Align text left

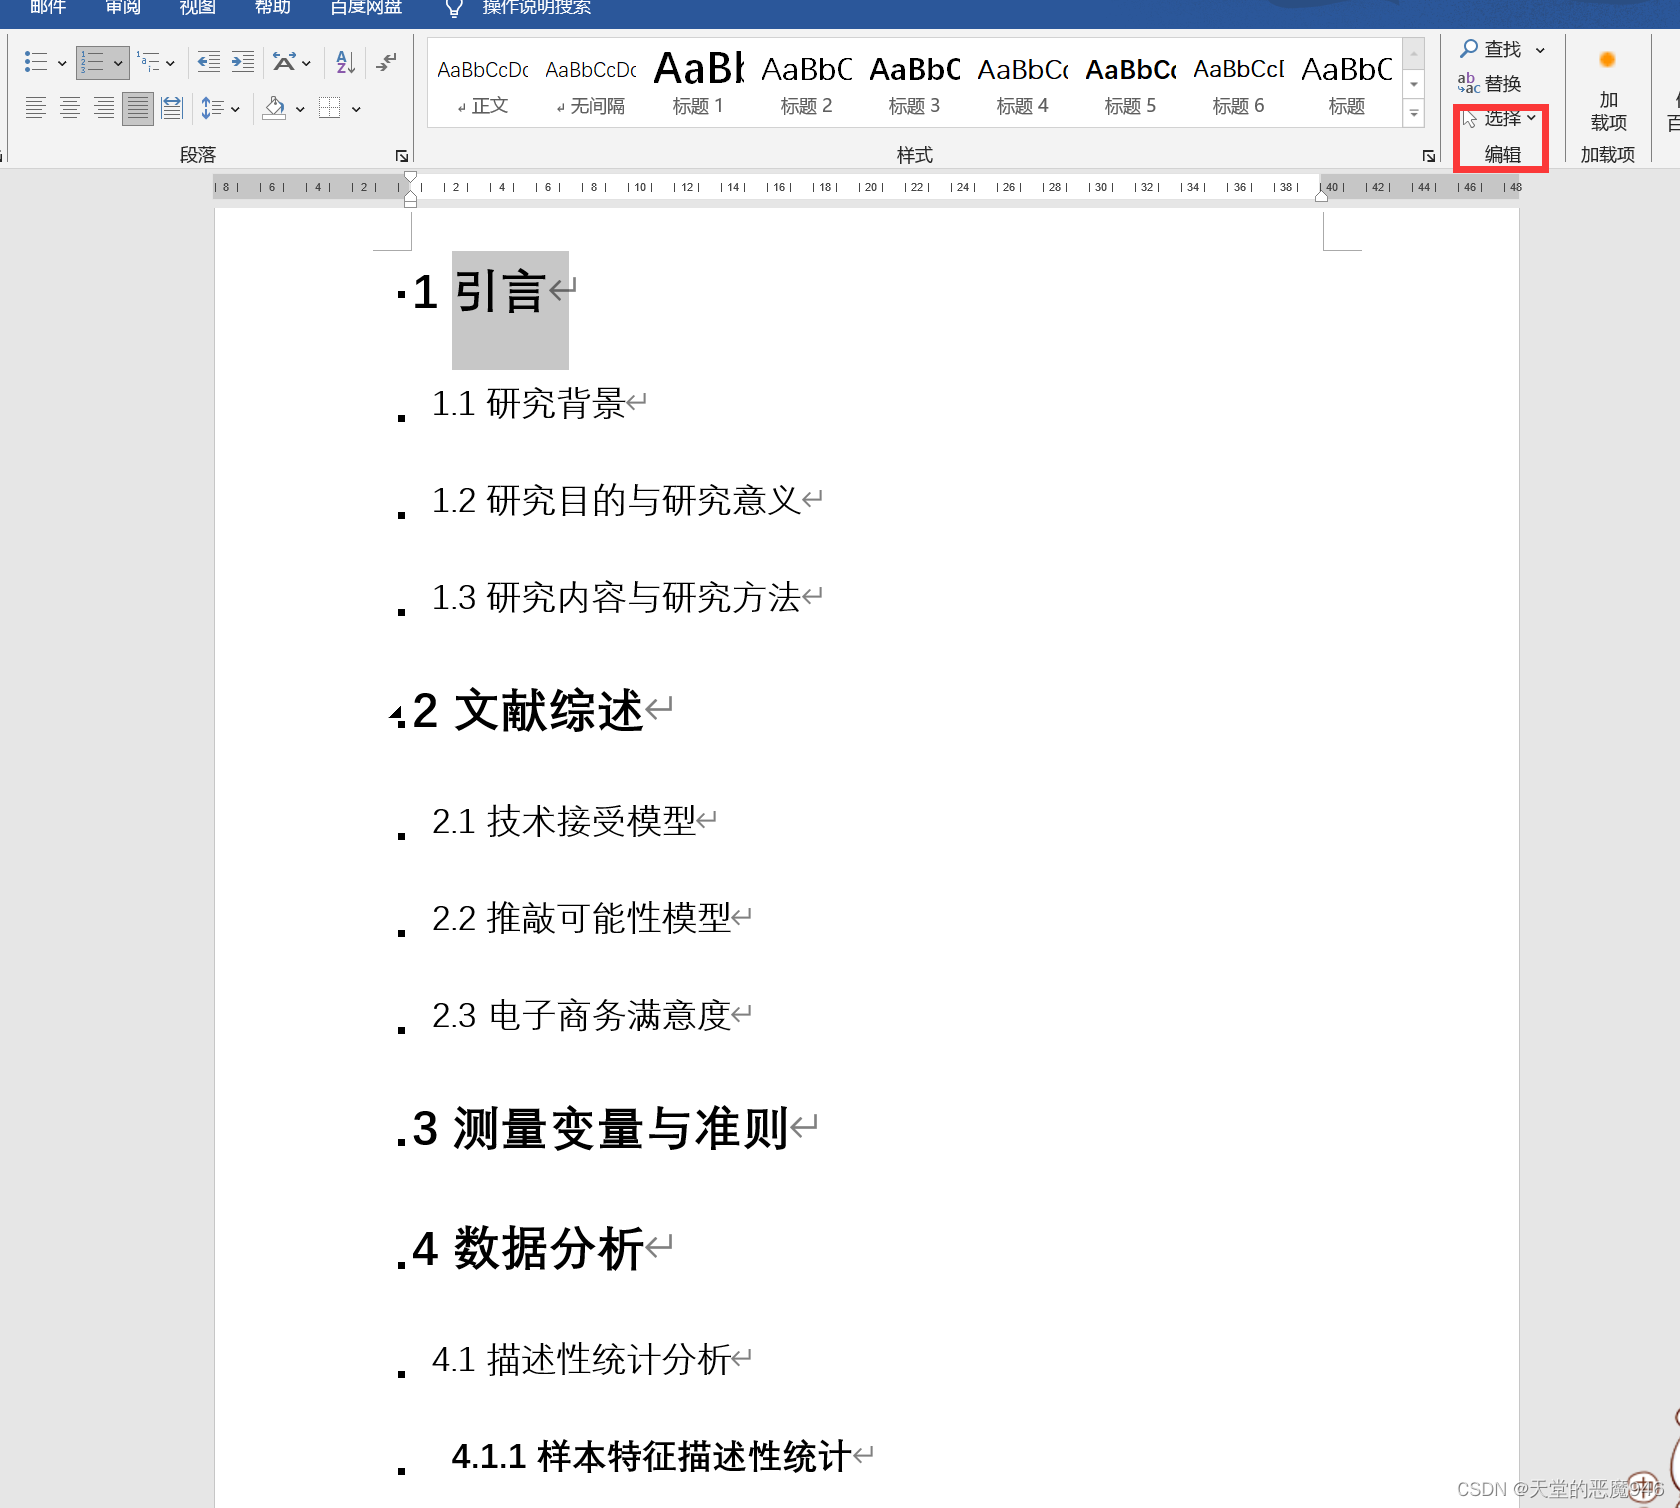[36, 108]
